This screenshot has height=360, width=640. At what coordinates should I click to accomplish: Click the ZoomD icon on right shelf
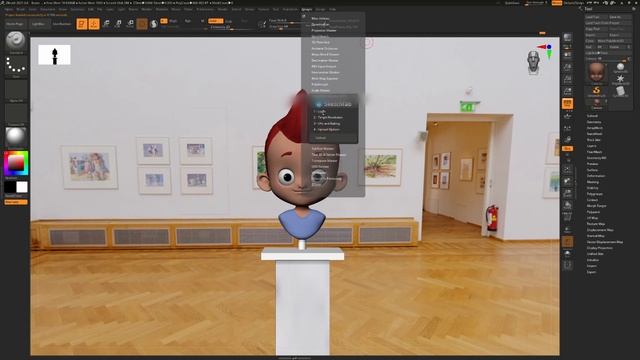567,193
